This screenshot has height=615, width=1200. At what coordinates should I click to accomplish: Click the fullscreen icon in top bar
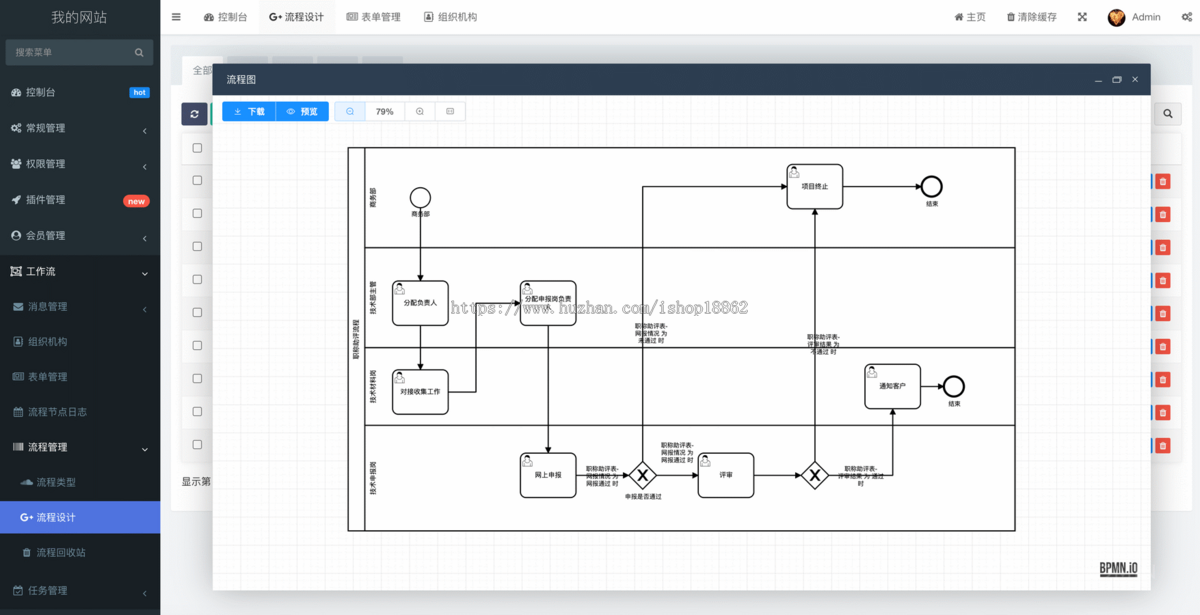(1082, 17)
